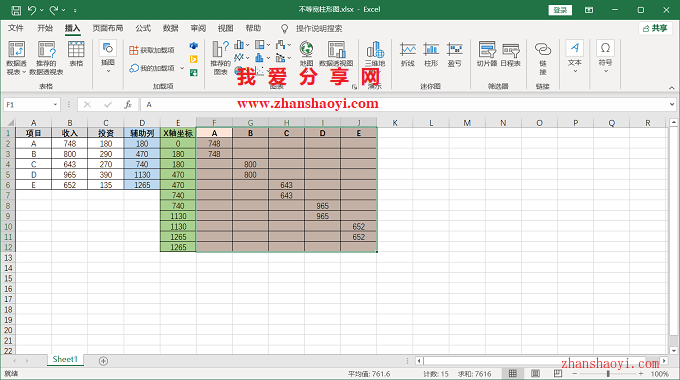The height and width of the screenshot is (380, 680).
Task: Redo the last action
Action: click(54, 10)
